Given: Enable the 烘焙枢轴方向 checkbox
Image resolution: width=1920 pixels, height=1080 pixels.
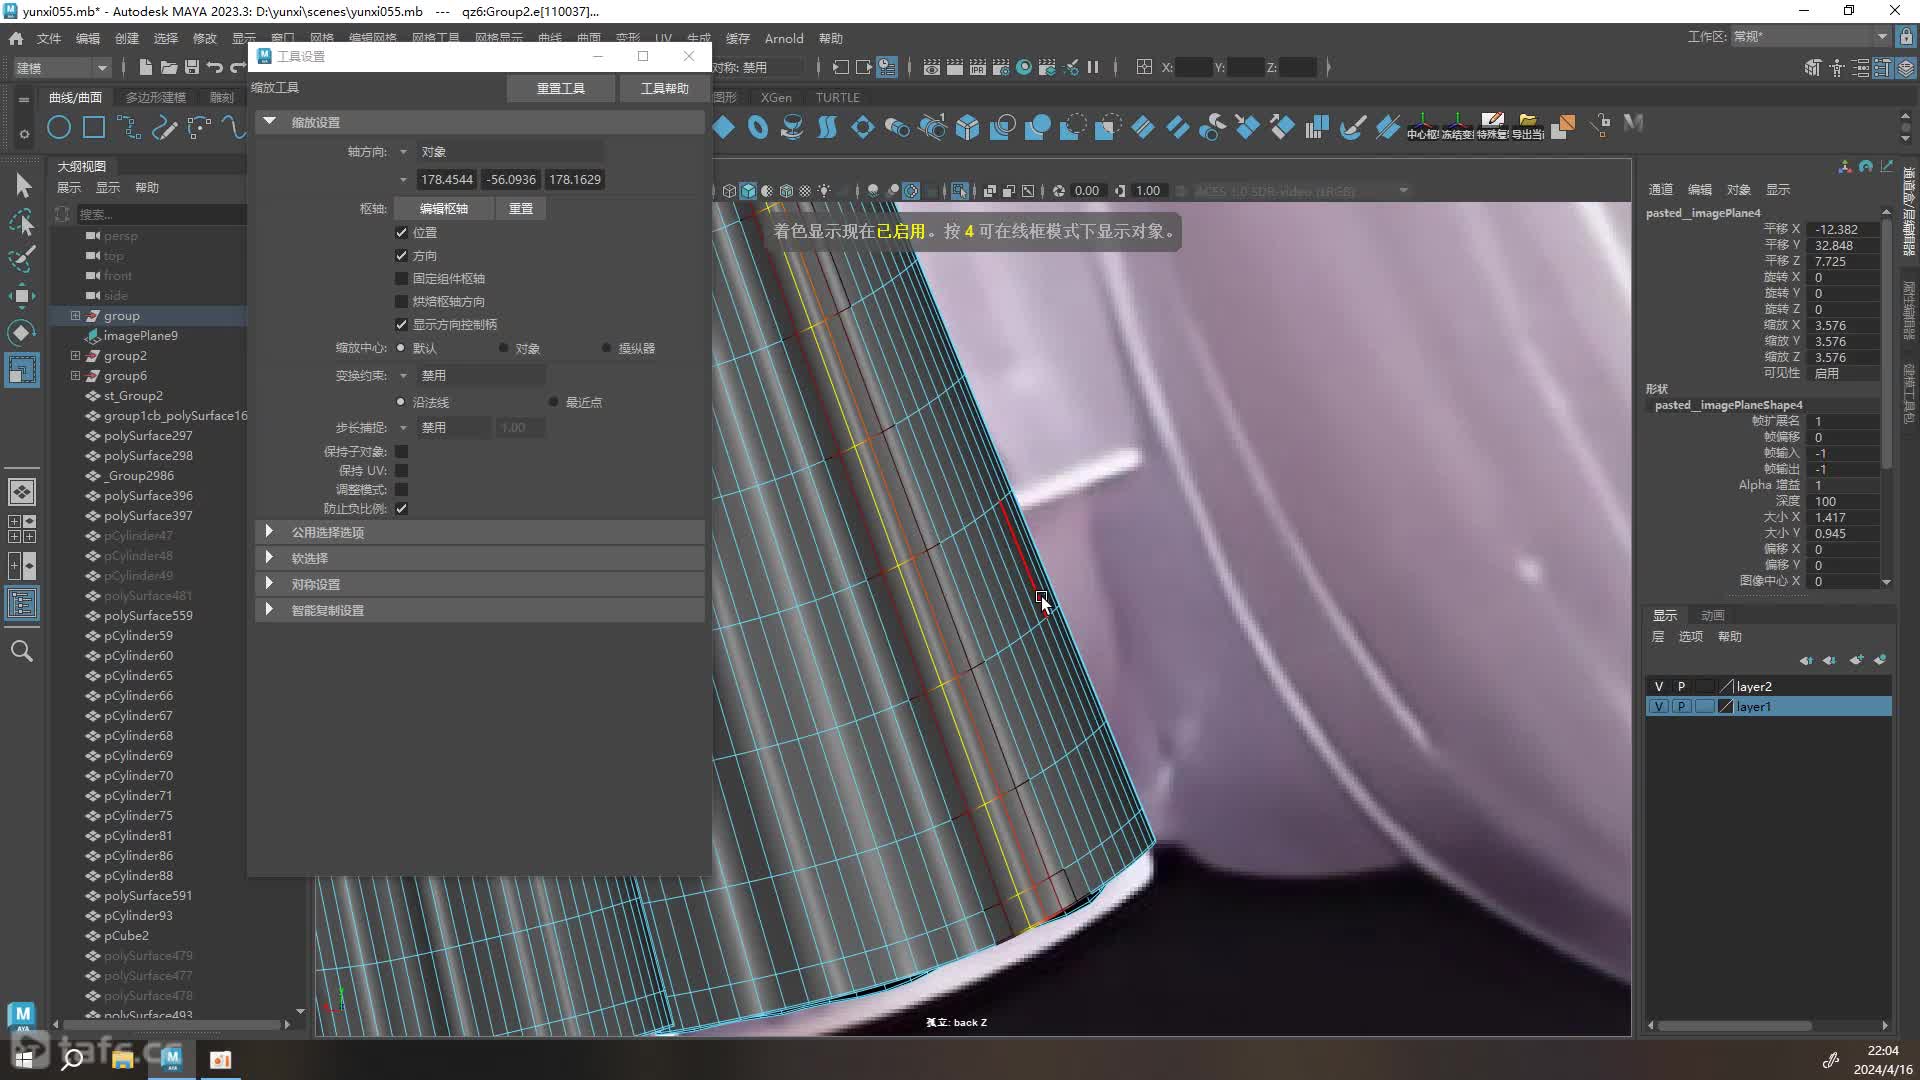Looking at the screenshot, I should (401, 301).
